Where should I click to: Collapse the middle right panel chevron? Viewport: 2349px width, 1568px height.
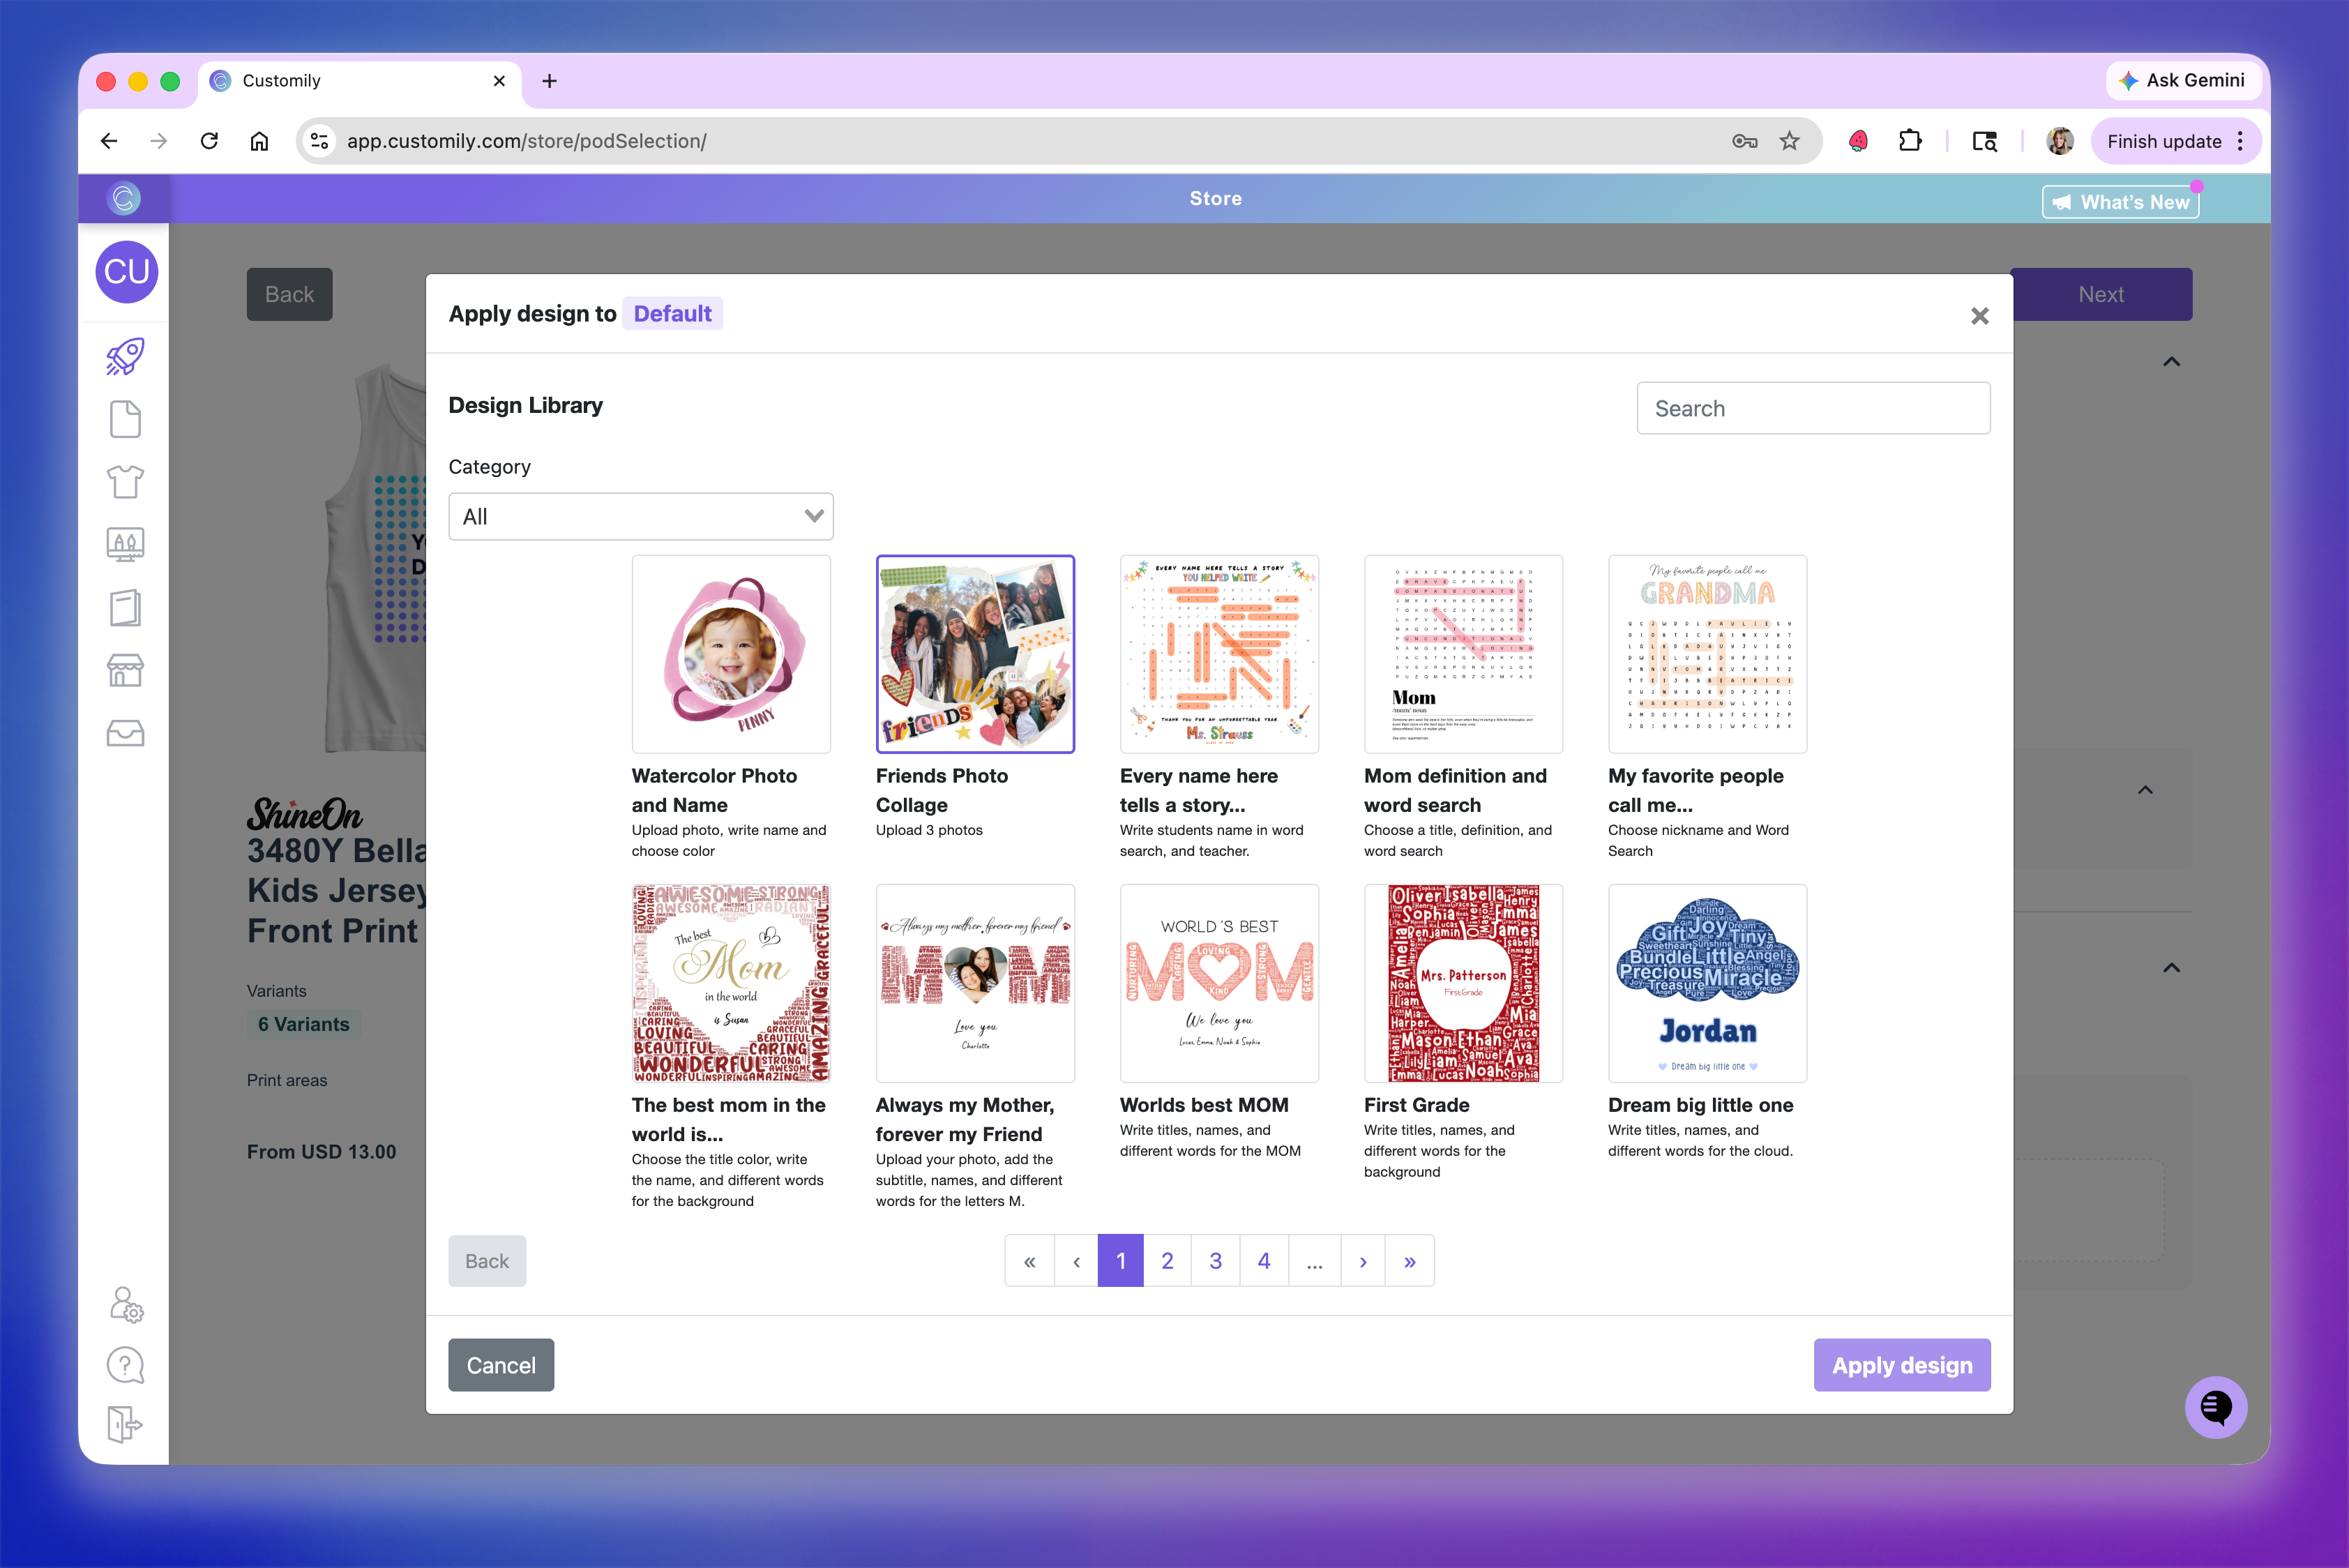pos(2145,790)
